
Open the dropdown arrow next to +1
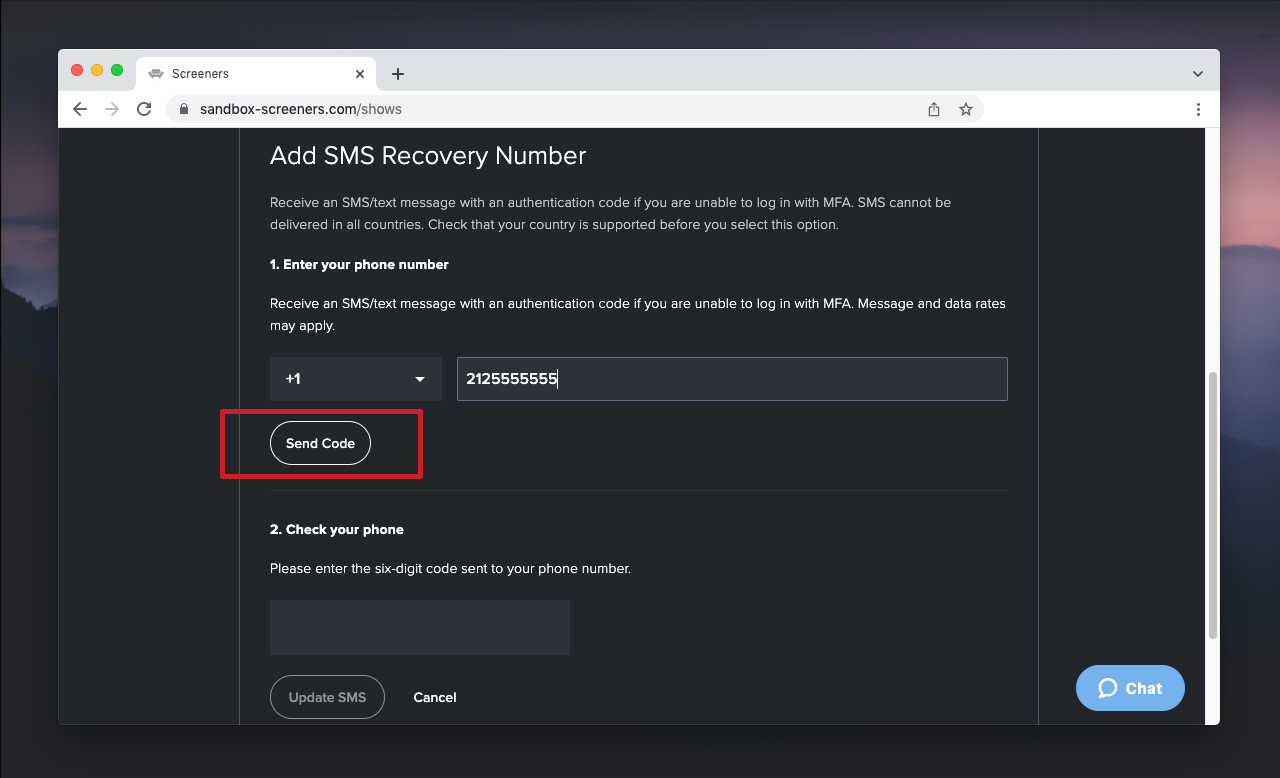[x=419, y=379]
